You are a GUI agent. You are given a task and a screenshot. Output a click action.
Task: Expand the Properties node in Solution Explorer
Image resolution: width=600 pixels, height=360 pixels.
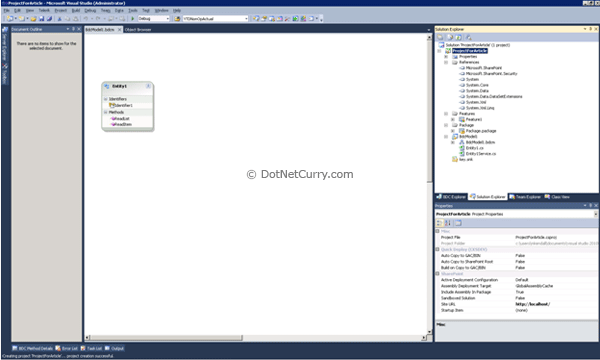pyautogui.click(x=446, y=57)
